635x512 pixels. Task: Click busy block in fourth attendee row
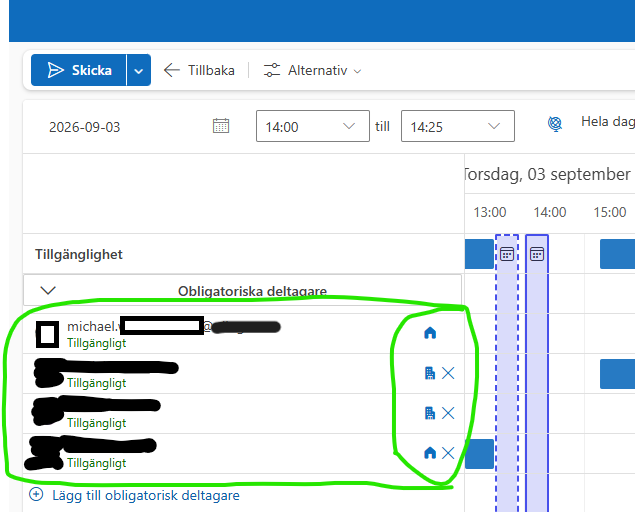coord(479,454)
